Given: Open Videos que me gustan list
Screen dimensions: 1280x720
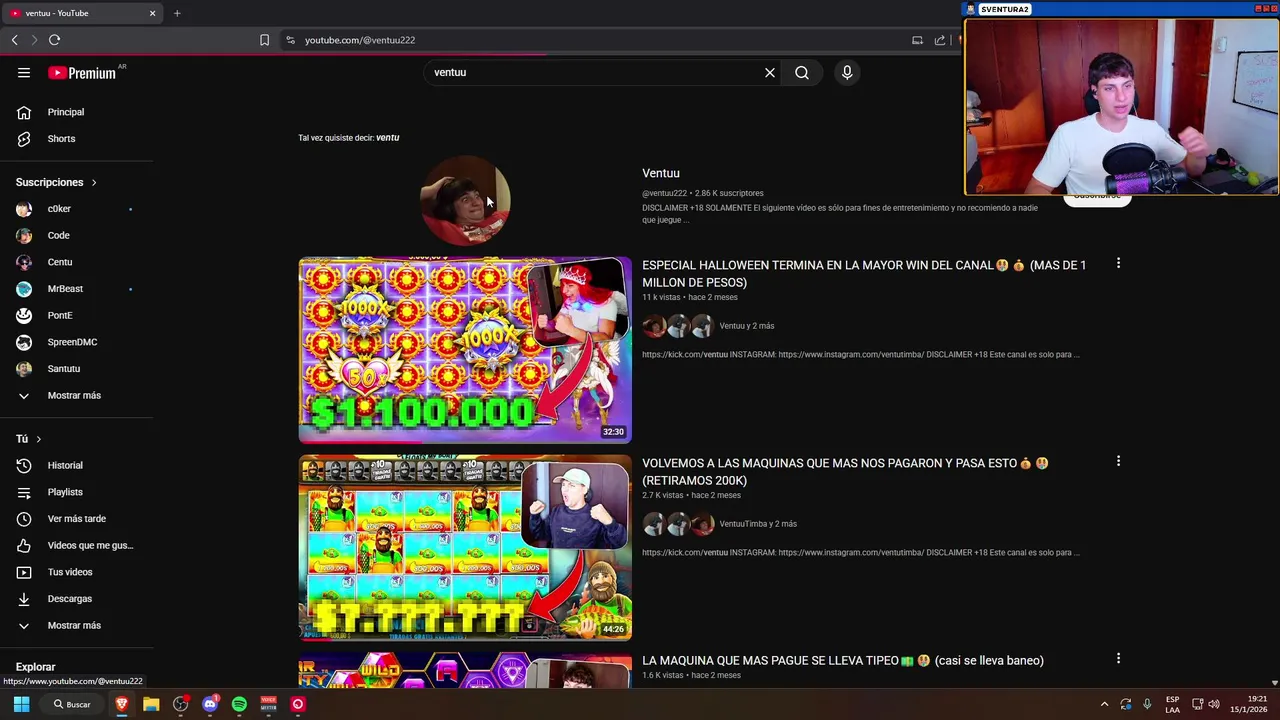Looking at the screenshot, I should [x=76, y=545].
